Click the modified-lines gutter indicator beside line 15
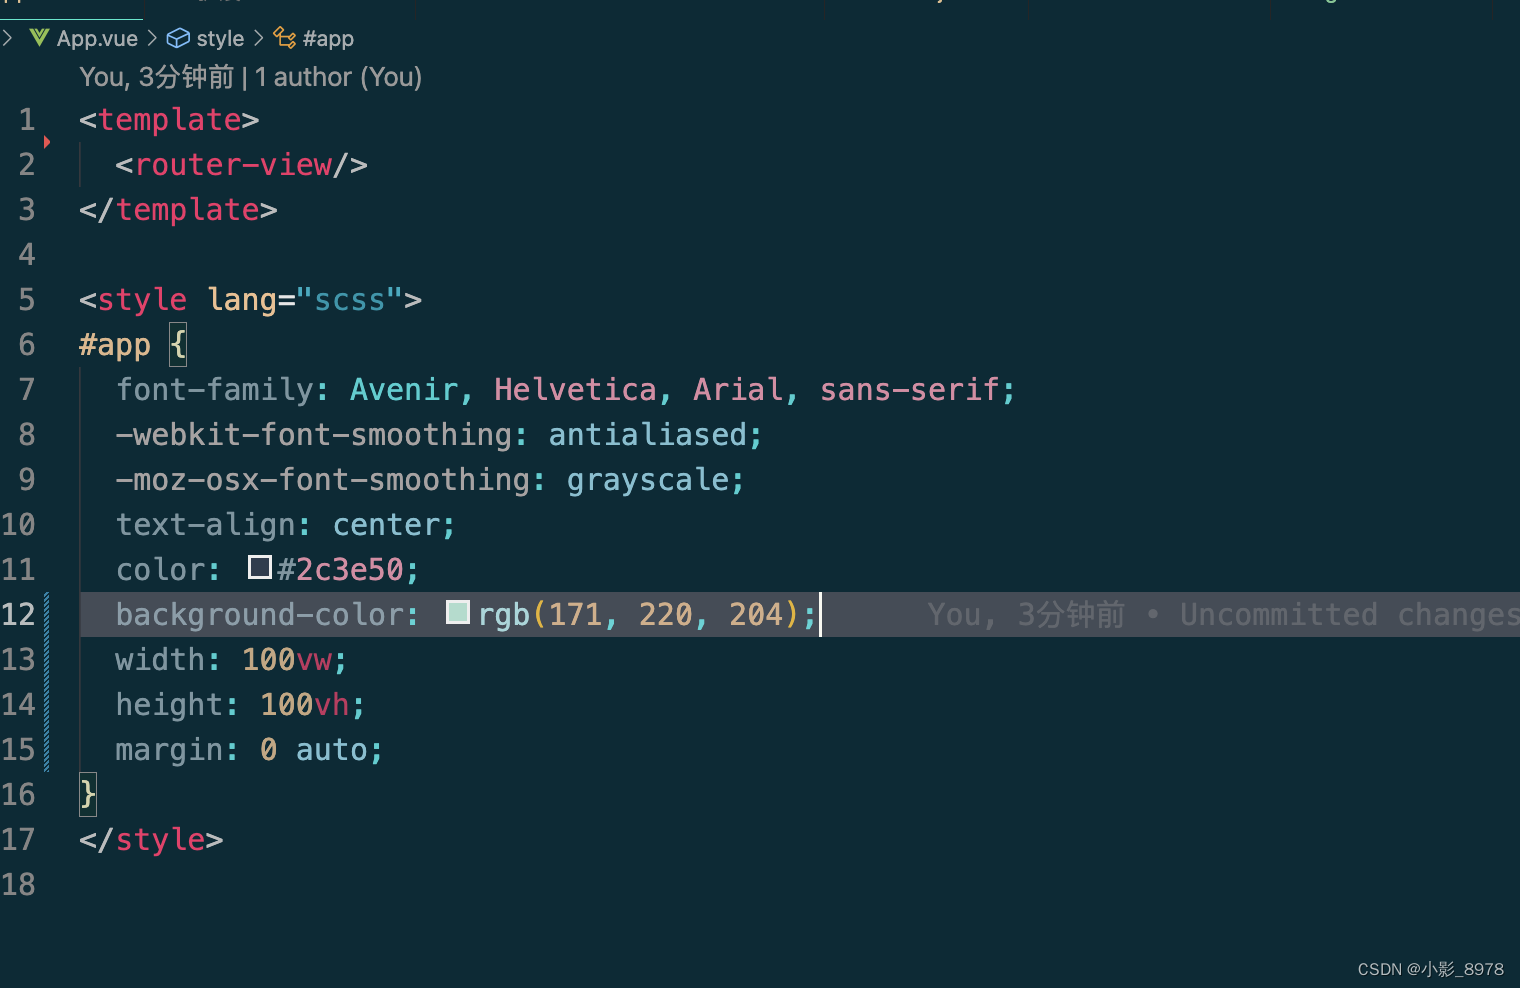This screenshot has height=988, width=1520. pyautogui.click(x=45, y=749)
